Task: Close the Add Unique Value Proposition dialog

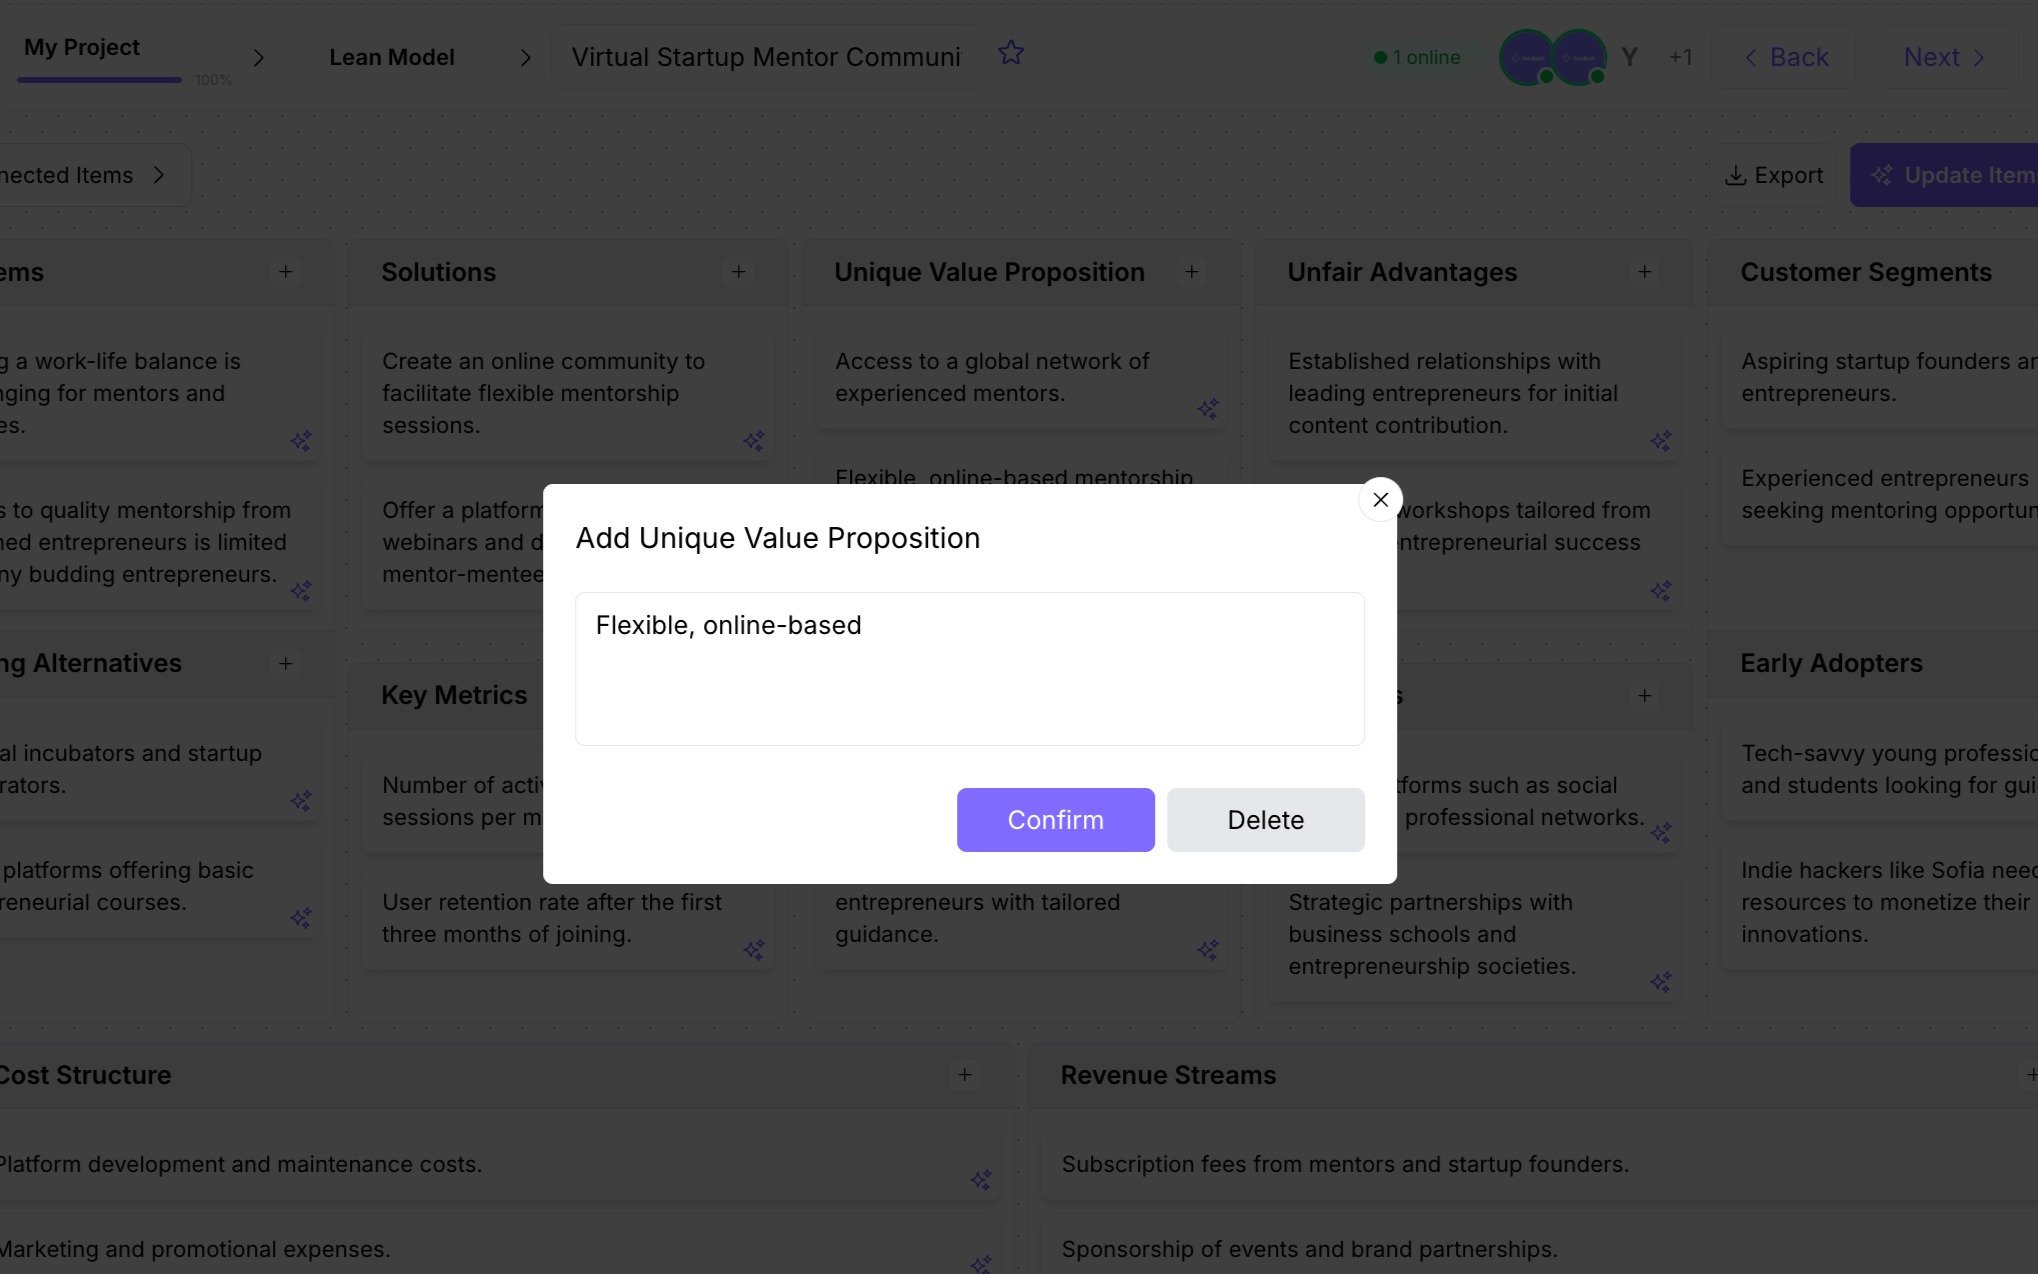Action: [1380, 500]
